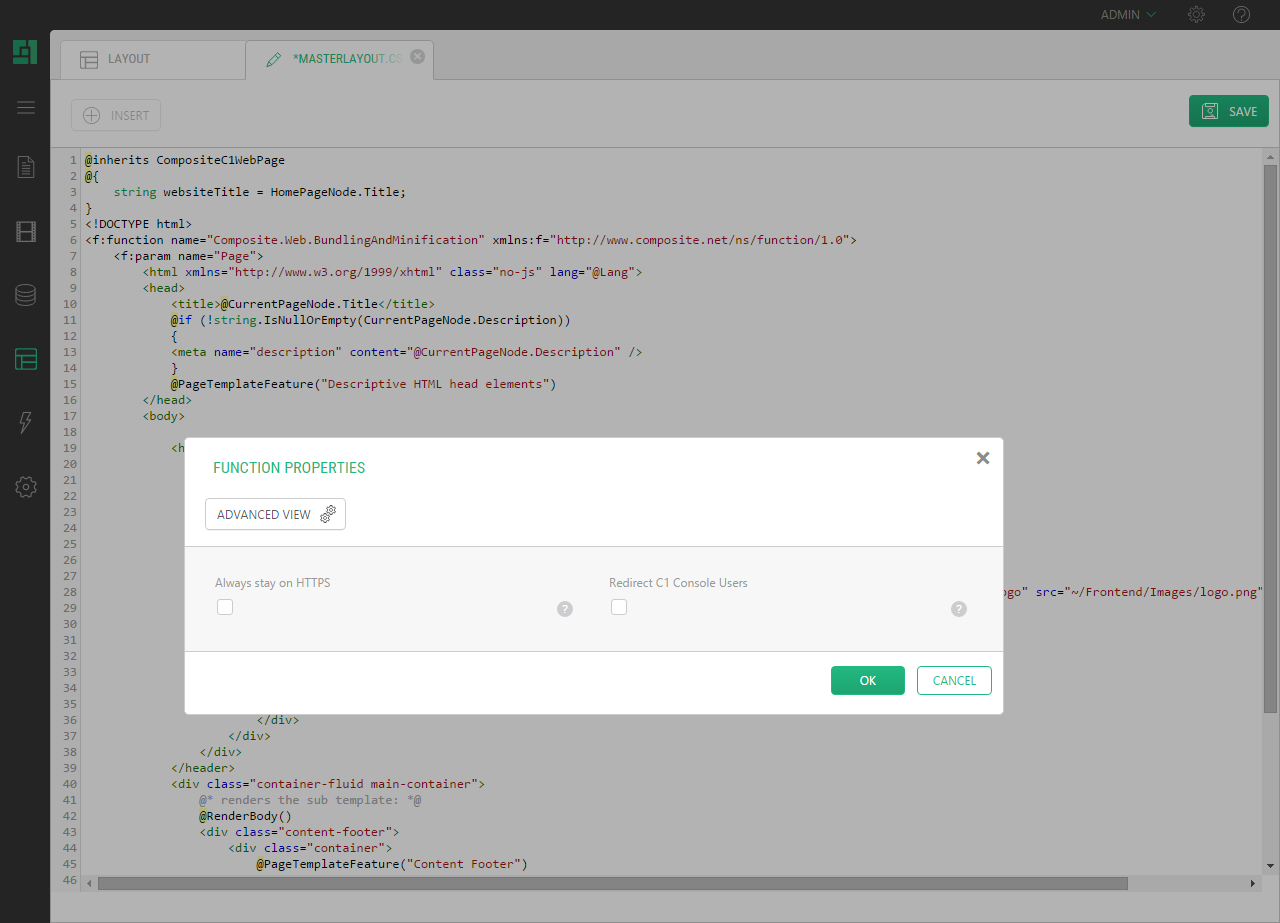
Task: Close the MASTERLAYOUT tab
Action: pos(418,57)
